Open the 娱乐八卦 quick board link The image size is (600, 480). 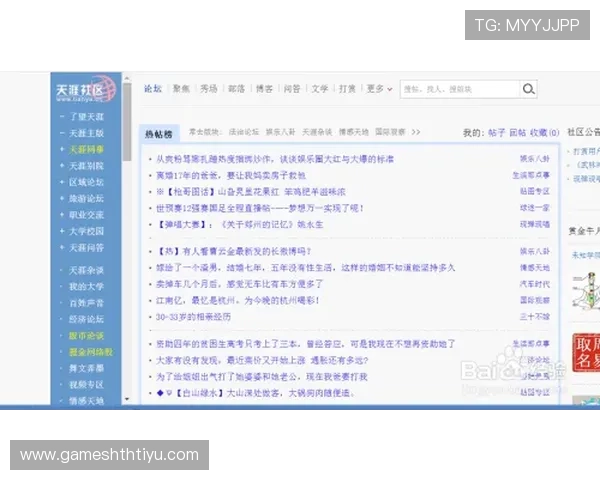coord(280,132)
